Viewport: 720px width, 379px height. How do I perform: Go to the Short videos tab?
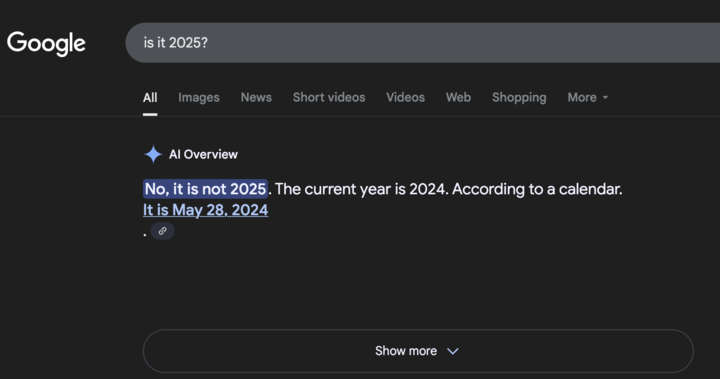click(x=329, y=97)
